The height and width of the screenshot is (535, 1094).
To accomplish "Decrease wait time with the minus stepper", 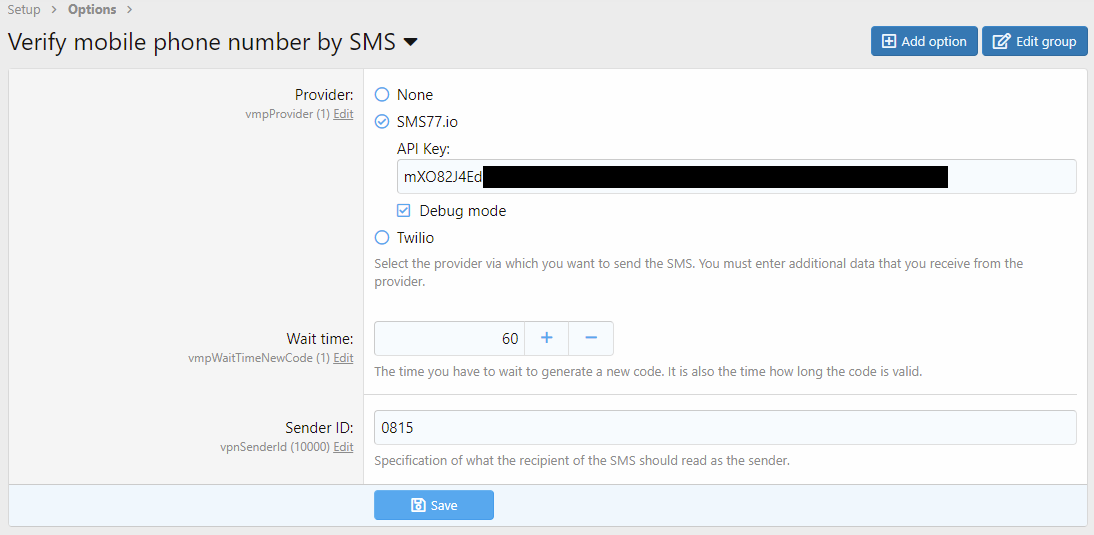I will (591, 338).
